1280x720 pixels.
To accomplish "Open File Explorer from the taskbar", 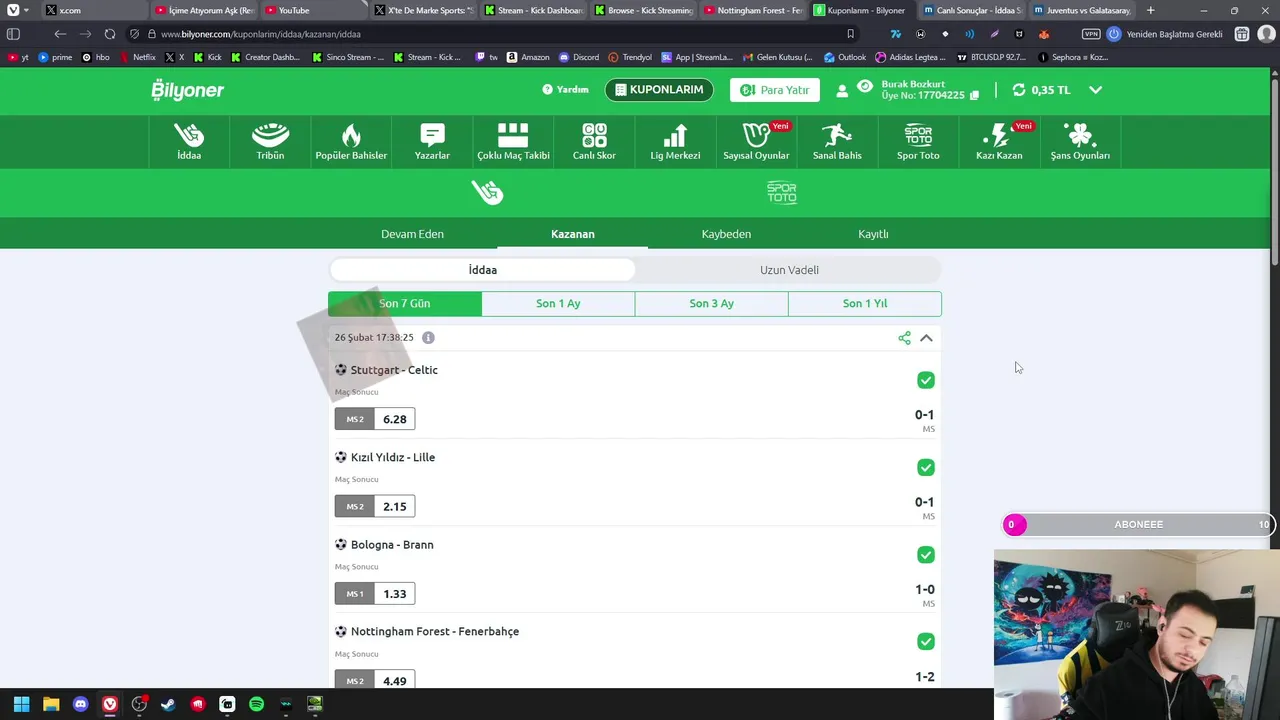I will click(x=51, y=704).
